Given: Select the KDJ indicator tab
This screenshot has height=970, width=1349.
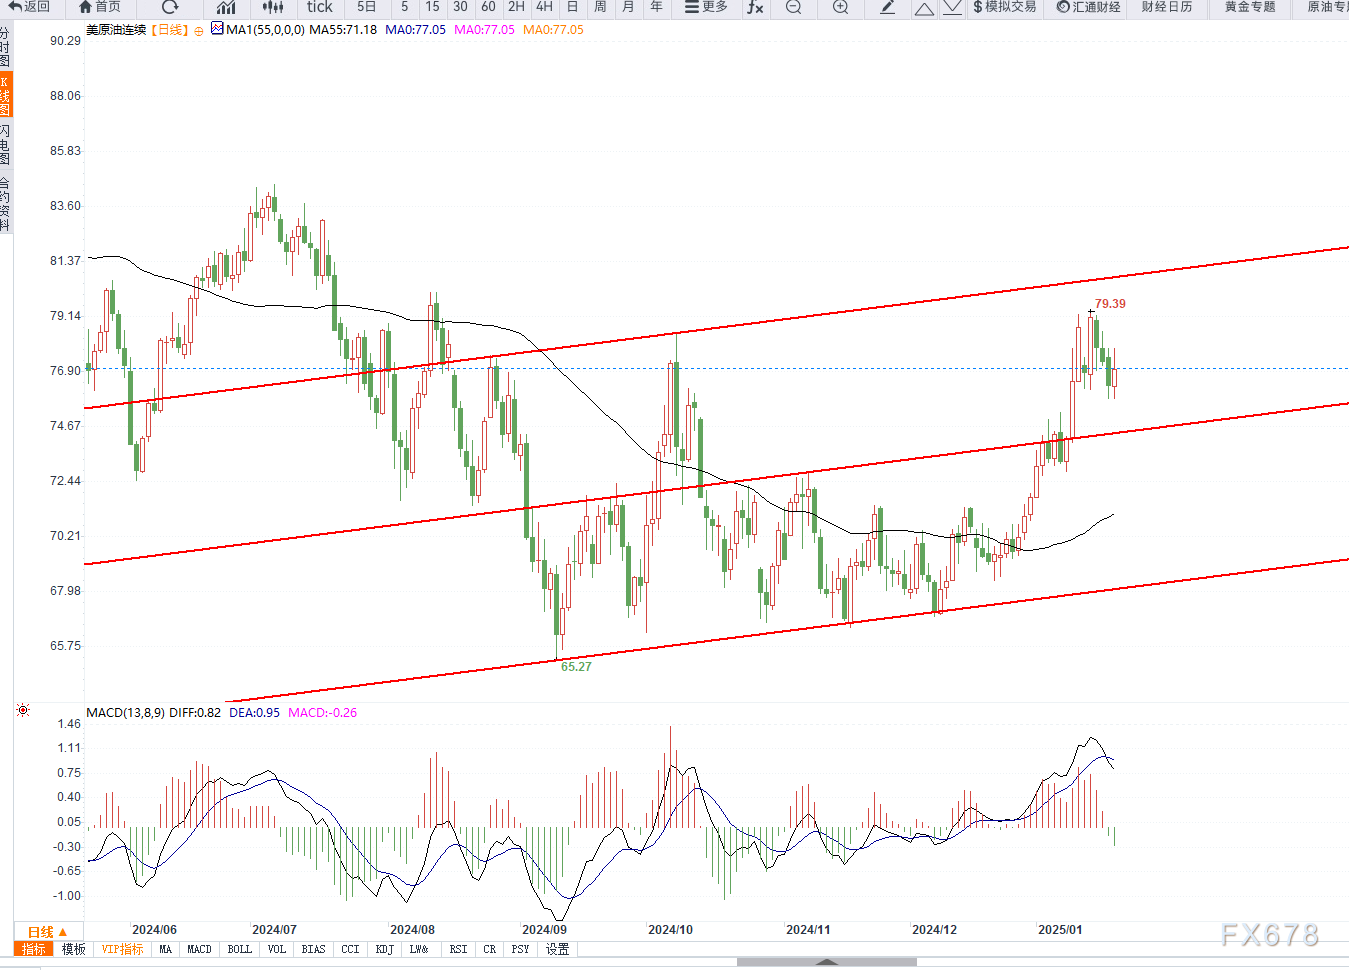Looking at the screenshot, I should [384, 949].
